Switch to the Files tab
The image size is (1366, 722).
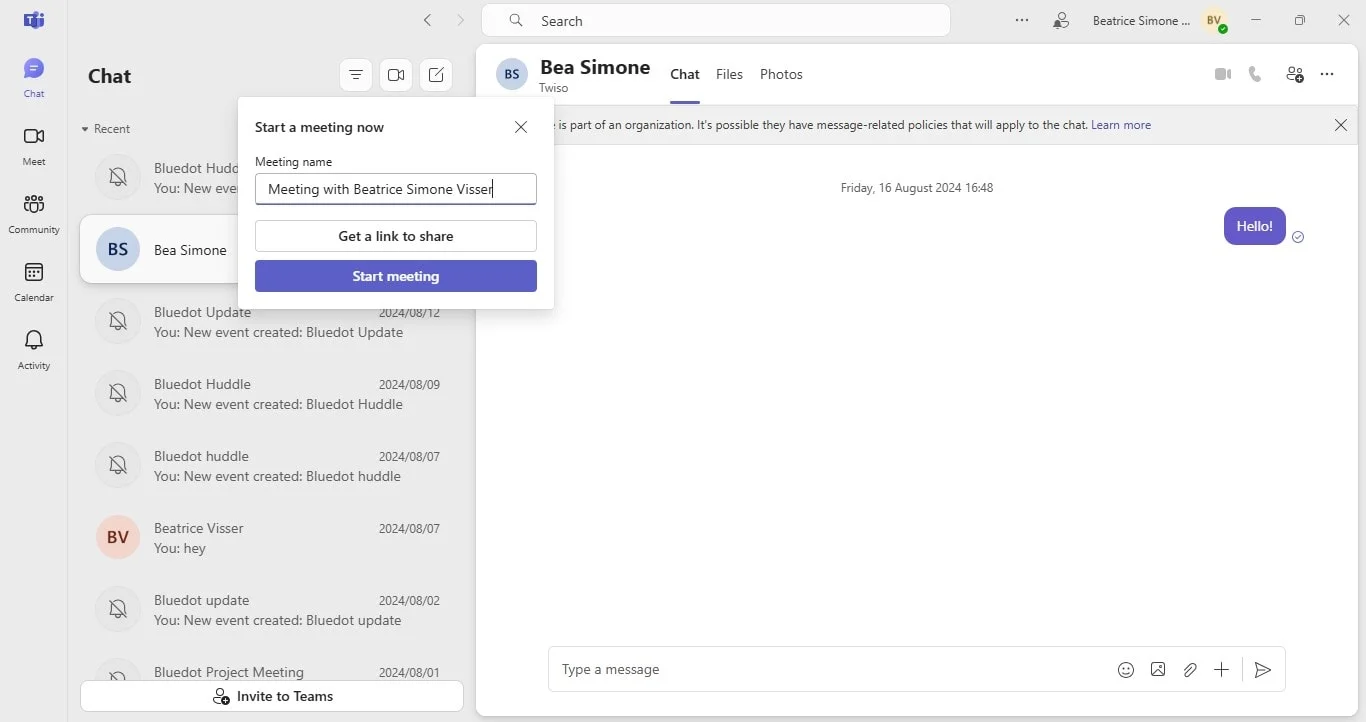(729, 74)
